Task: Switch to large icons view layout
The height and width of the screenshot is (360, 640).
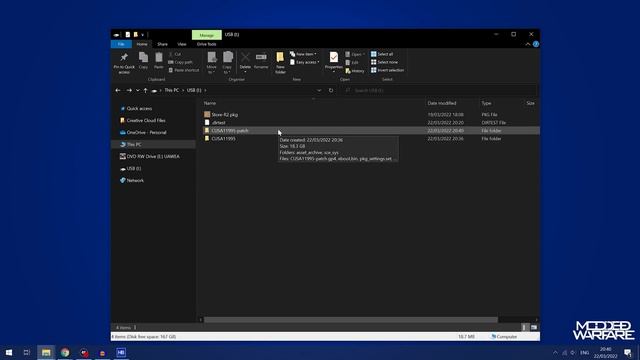Action: pos(534,327)
